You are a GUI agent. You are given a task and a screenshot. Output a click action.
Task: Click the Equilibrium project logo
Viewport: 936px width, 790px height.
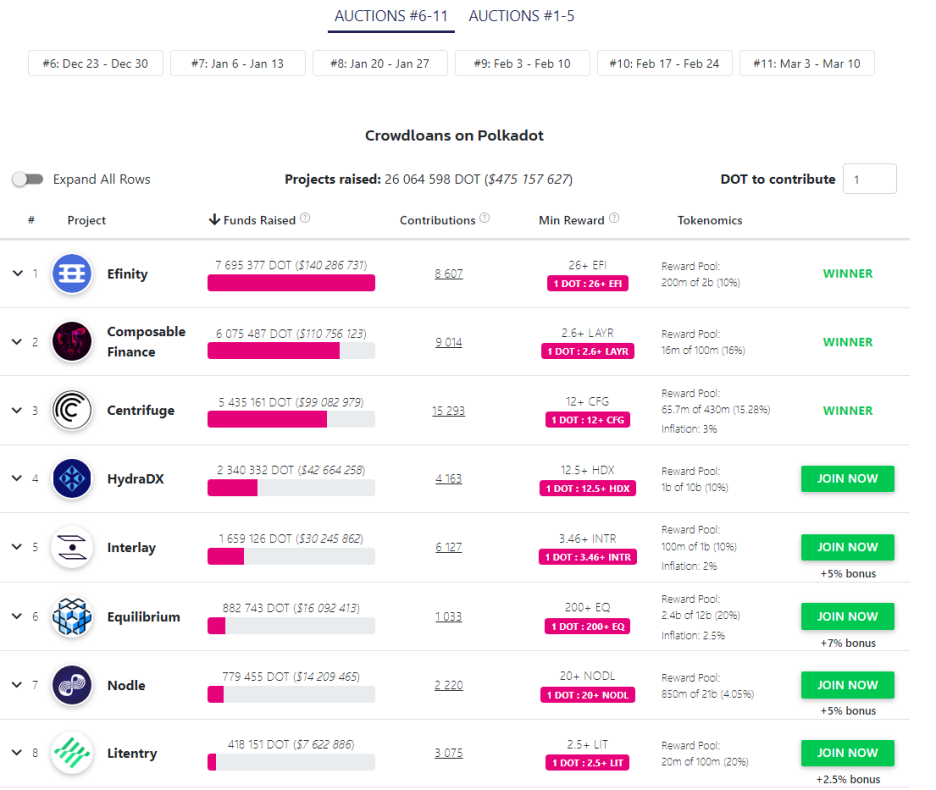[x=72, y=616]
